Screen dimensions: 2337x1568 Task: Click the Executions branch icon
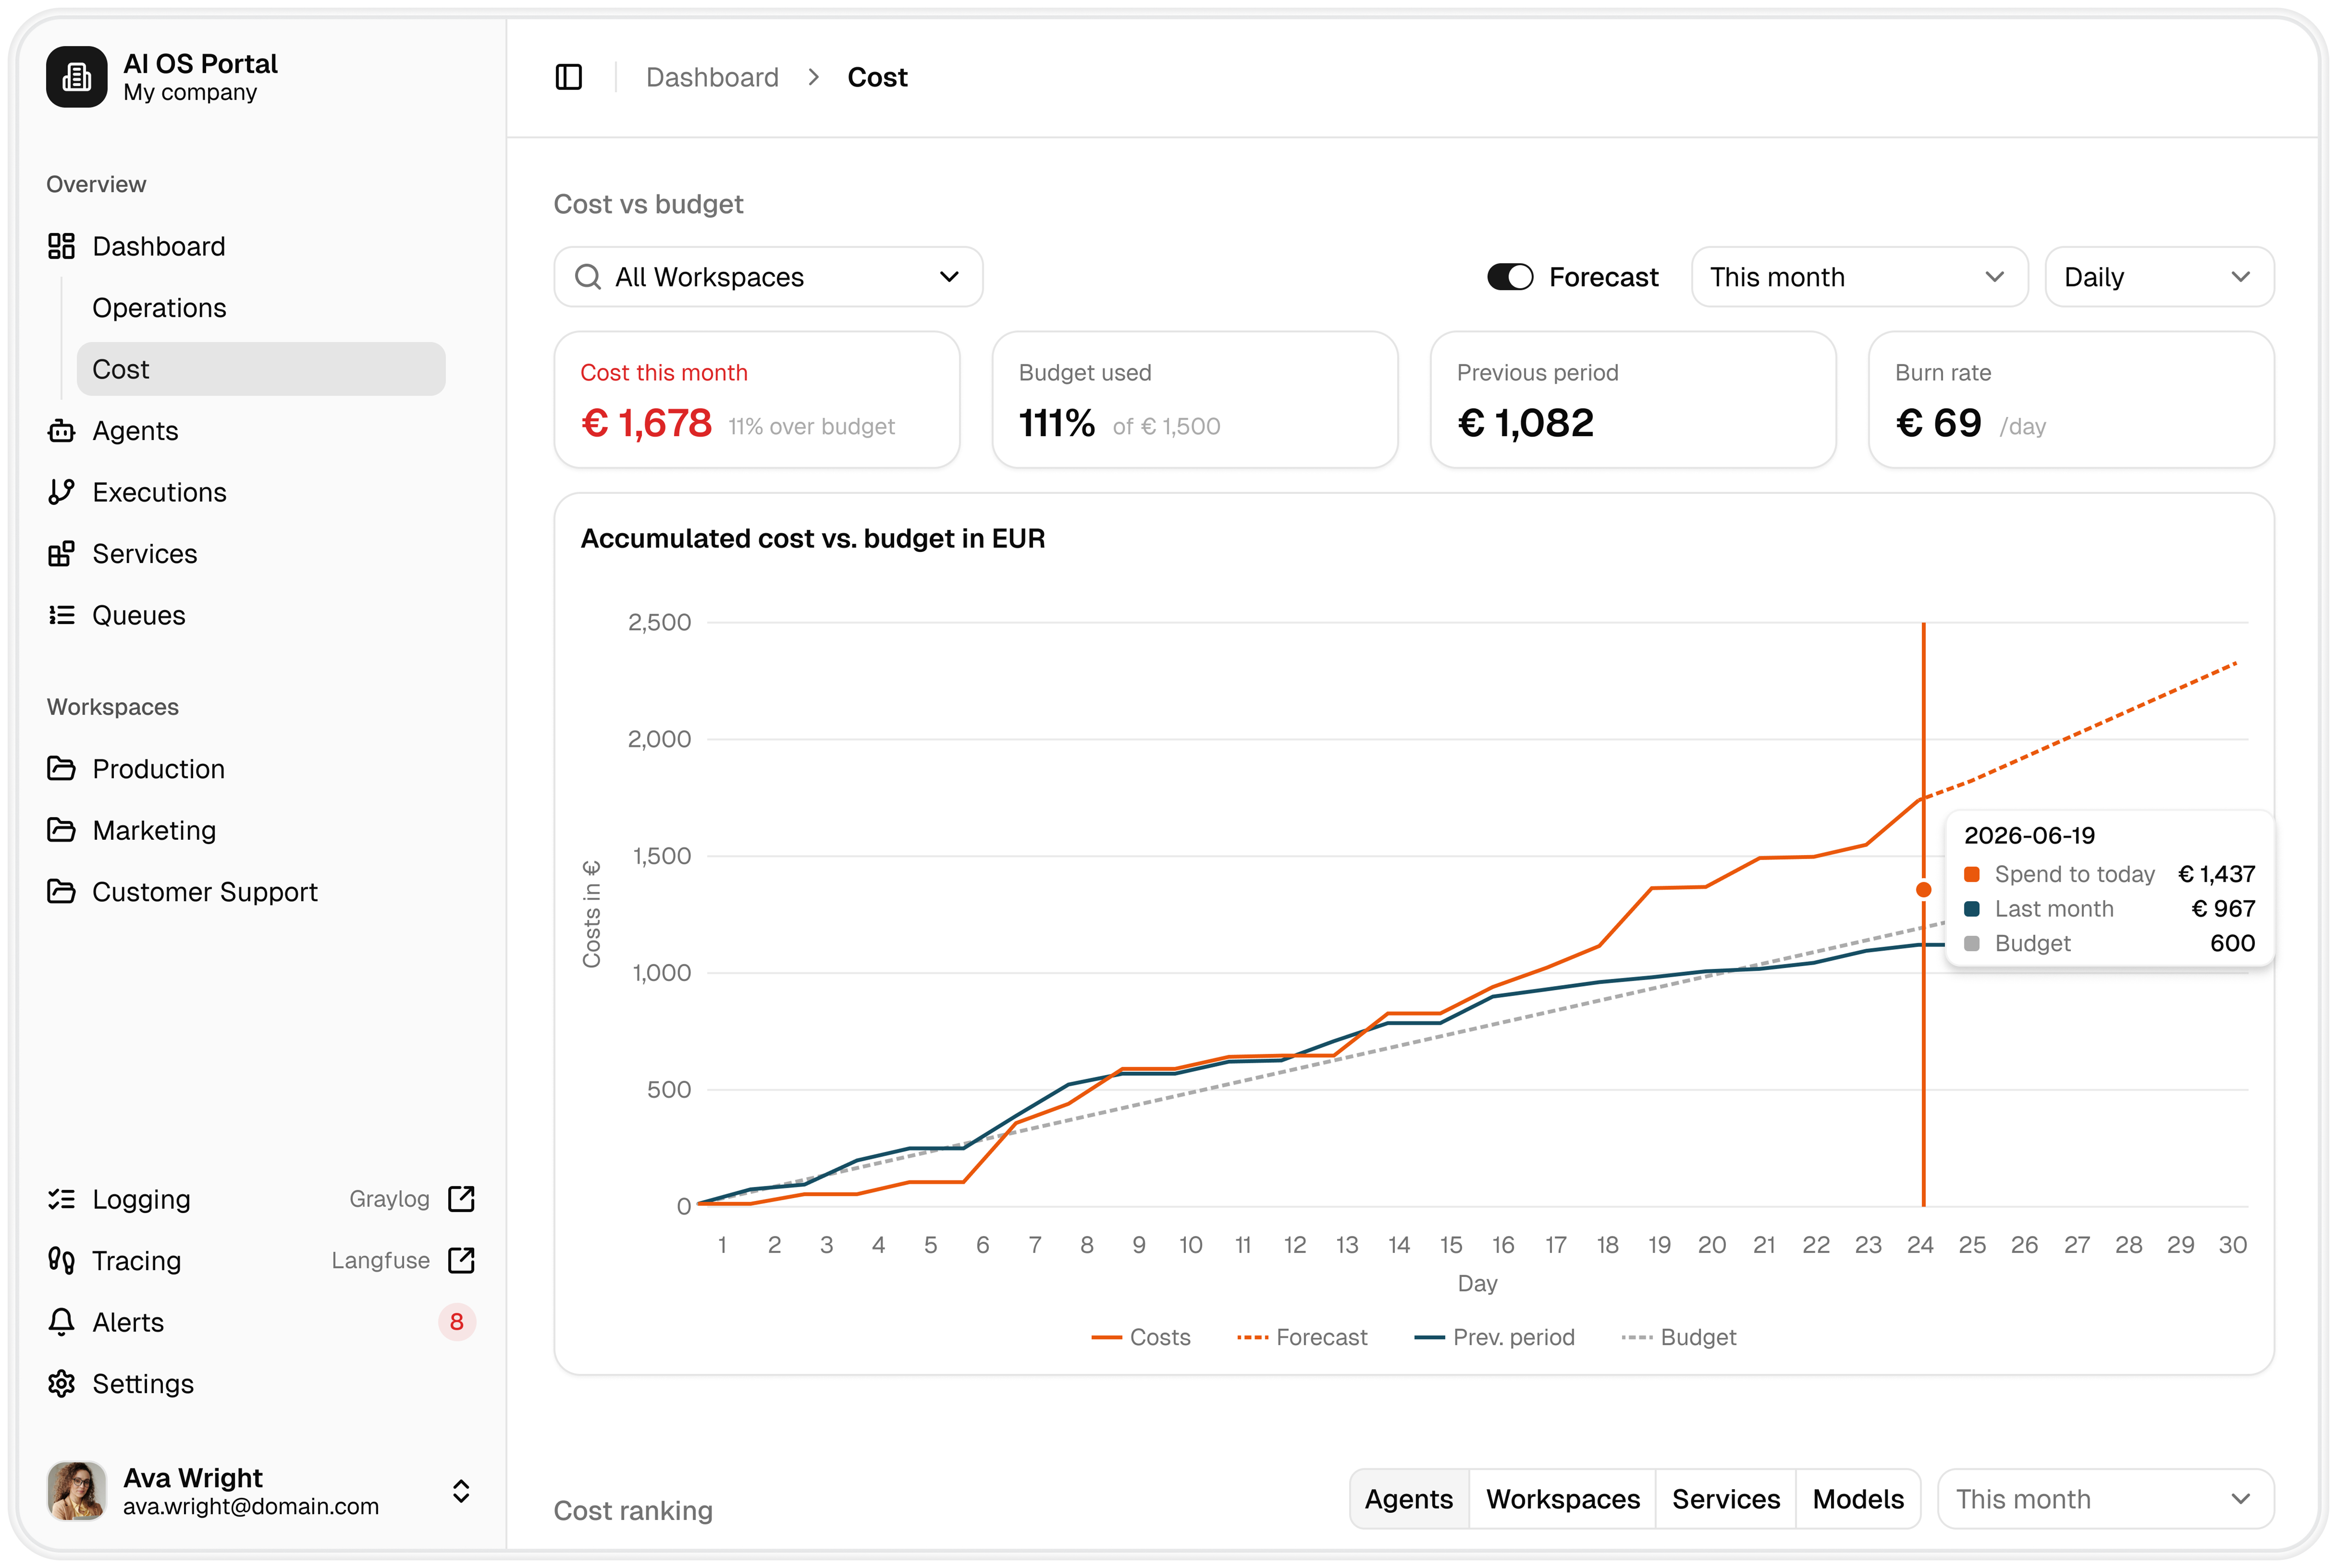(61, 492)
